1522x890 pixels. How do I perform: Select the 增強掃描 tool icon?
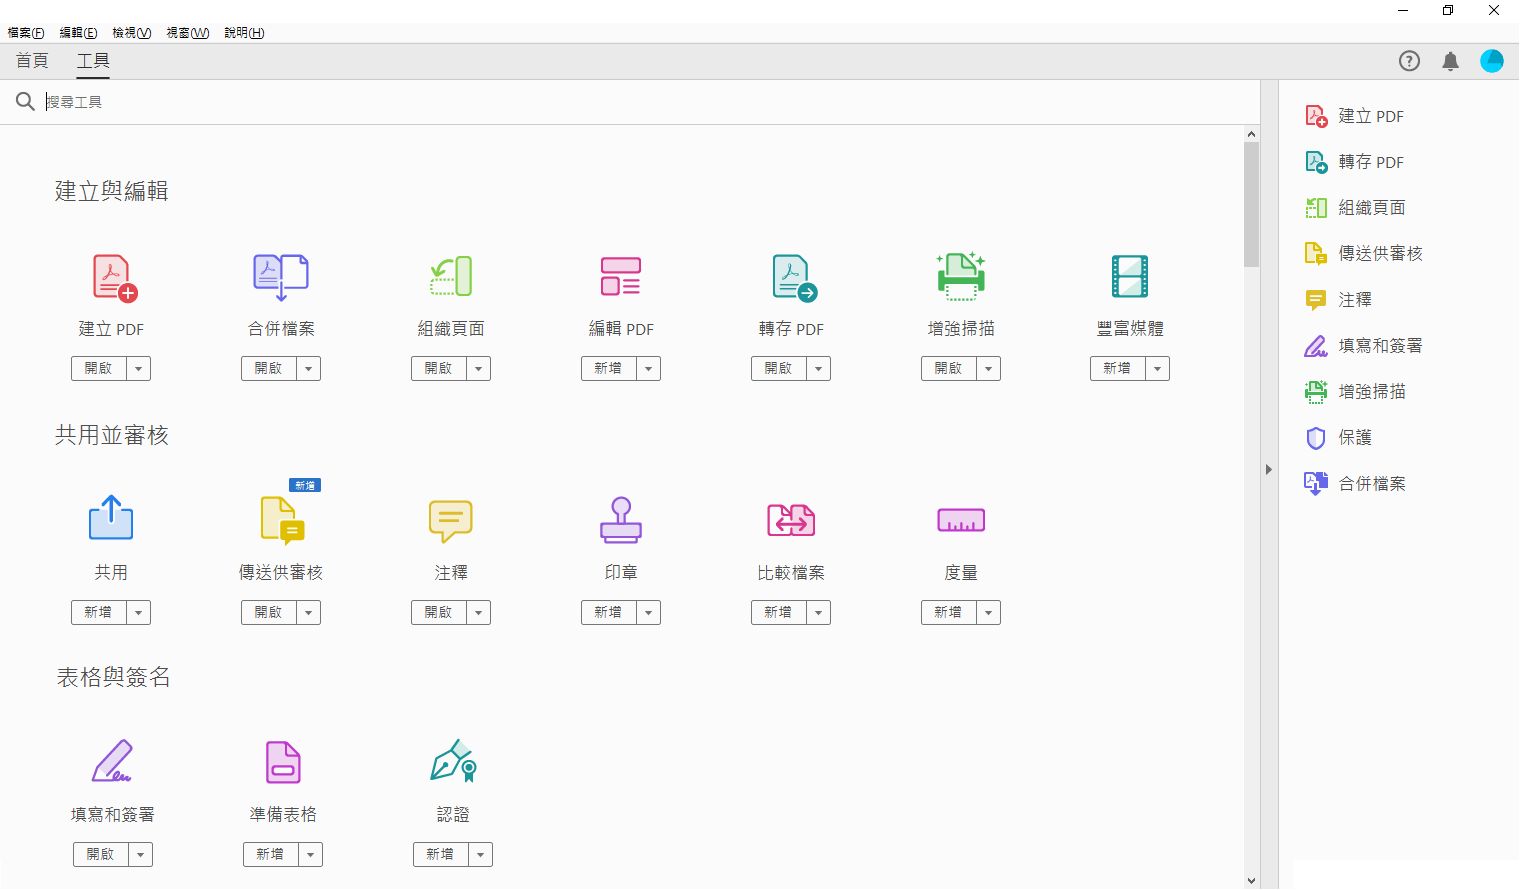click(961, 277)
